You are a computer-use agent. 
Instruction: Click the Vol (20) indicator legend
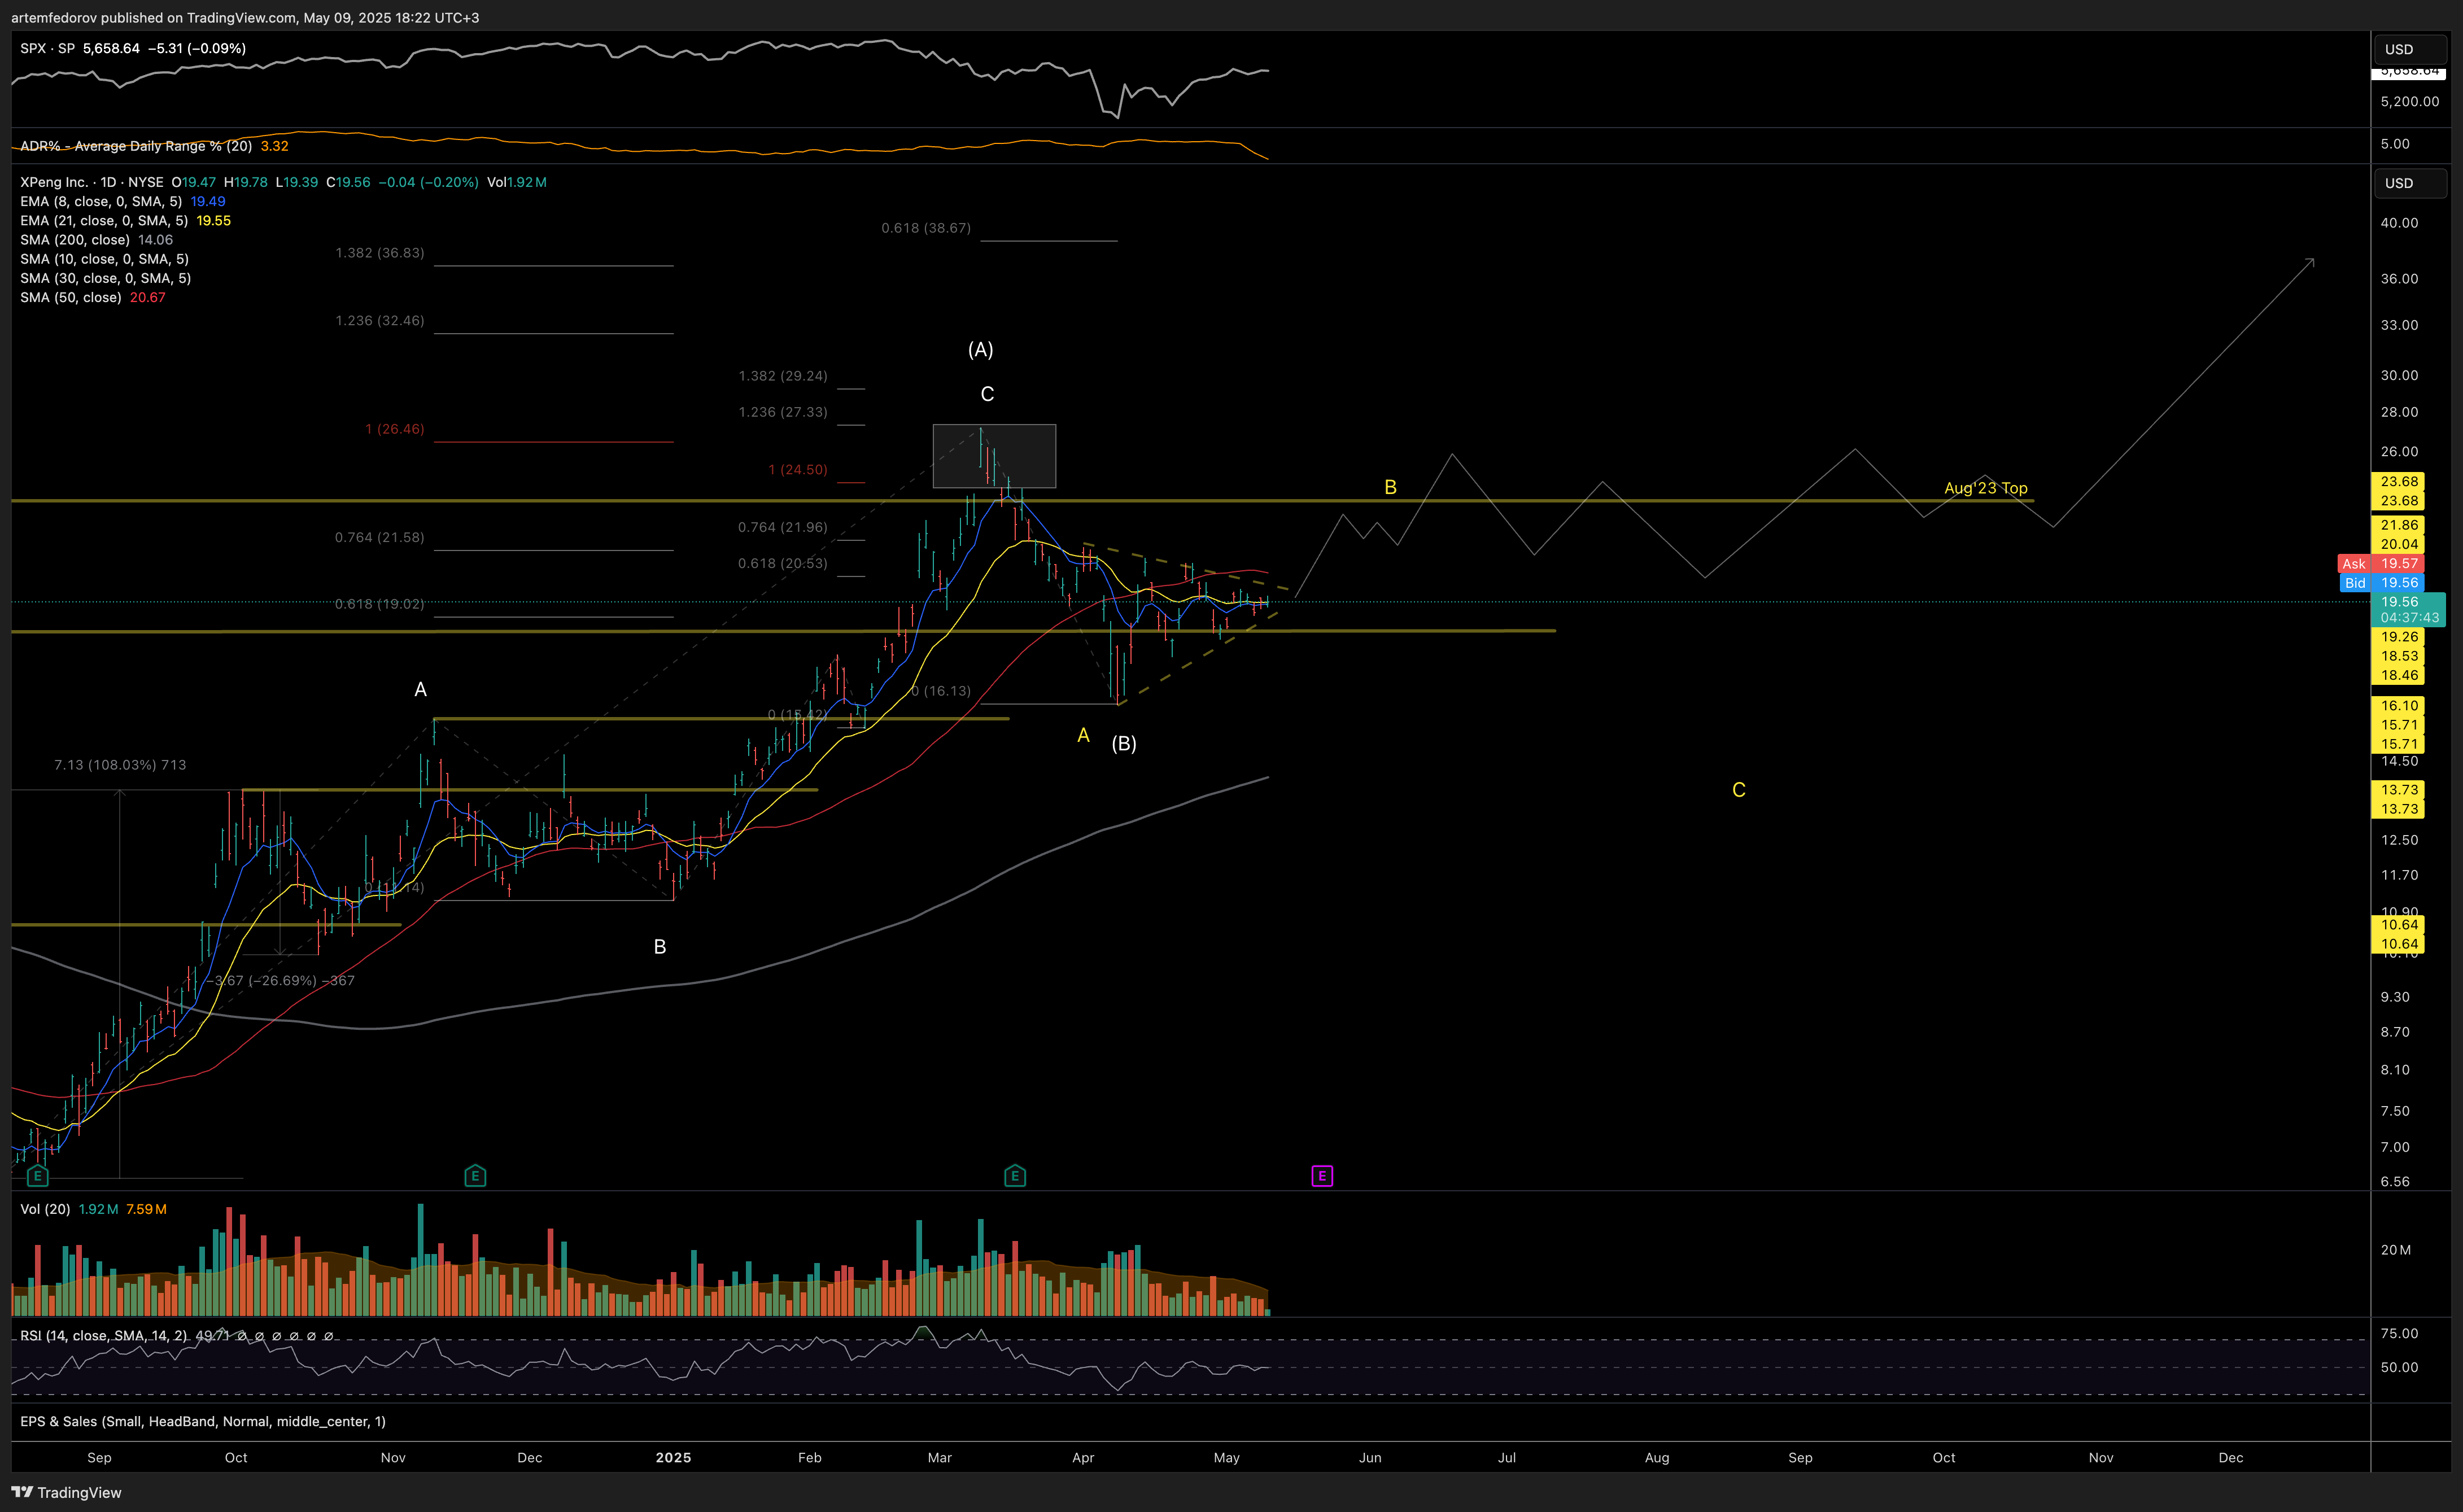click(45, 1209)
